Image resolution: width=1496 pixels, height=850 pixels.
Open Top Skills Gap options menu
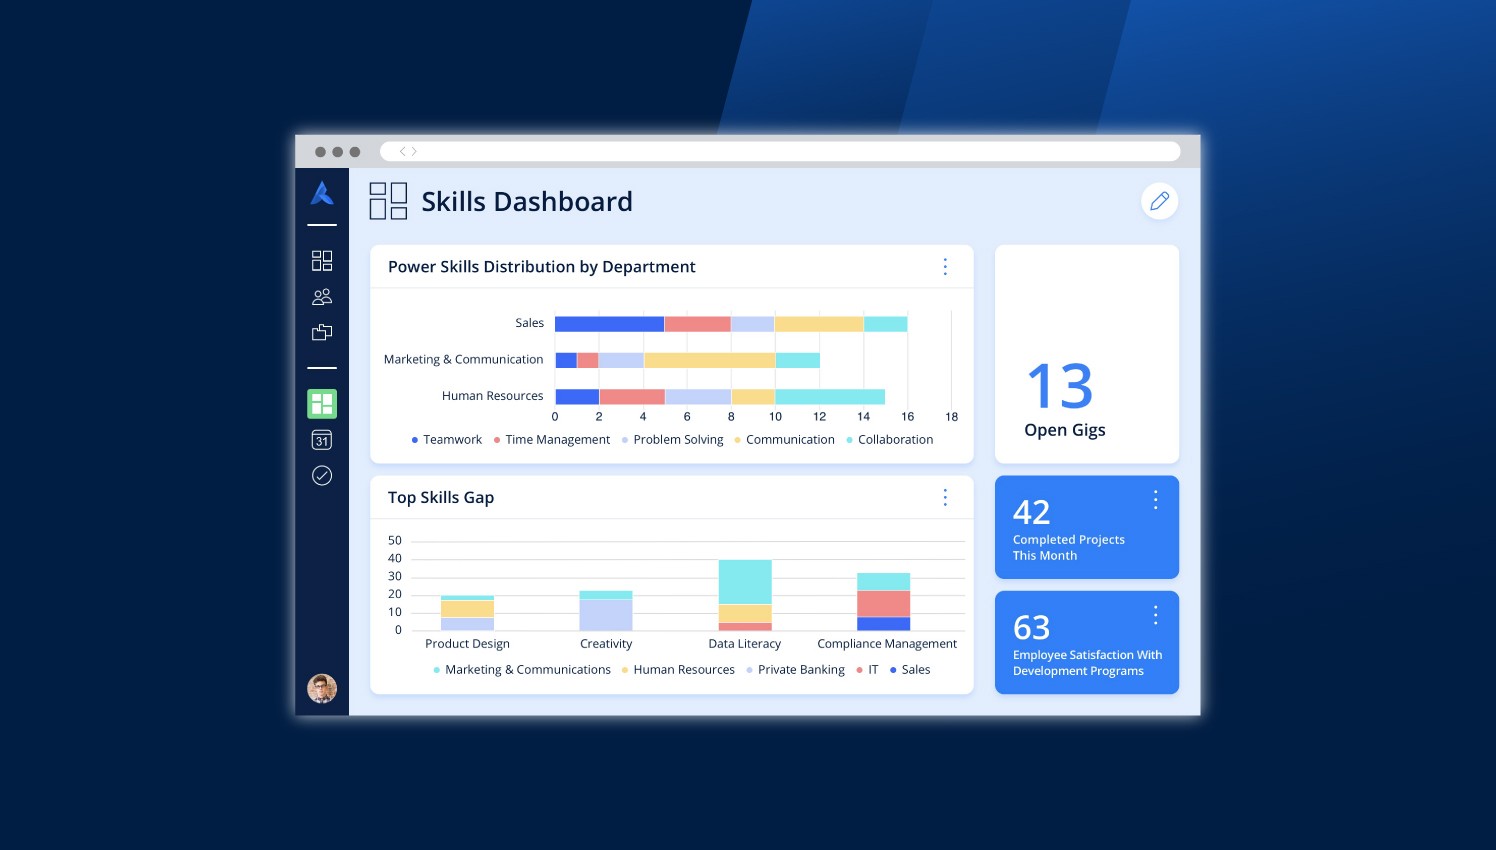pos(945,498)
